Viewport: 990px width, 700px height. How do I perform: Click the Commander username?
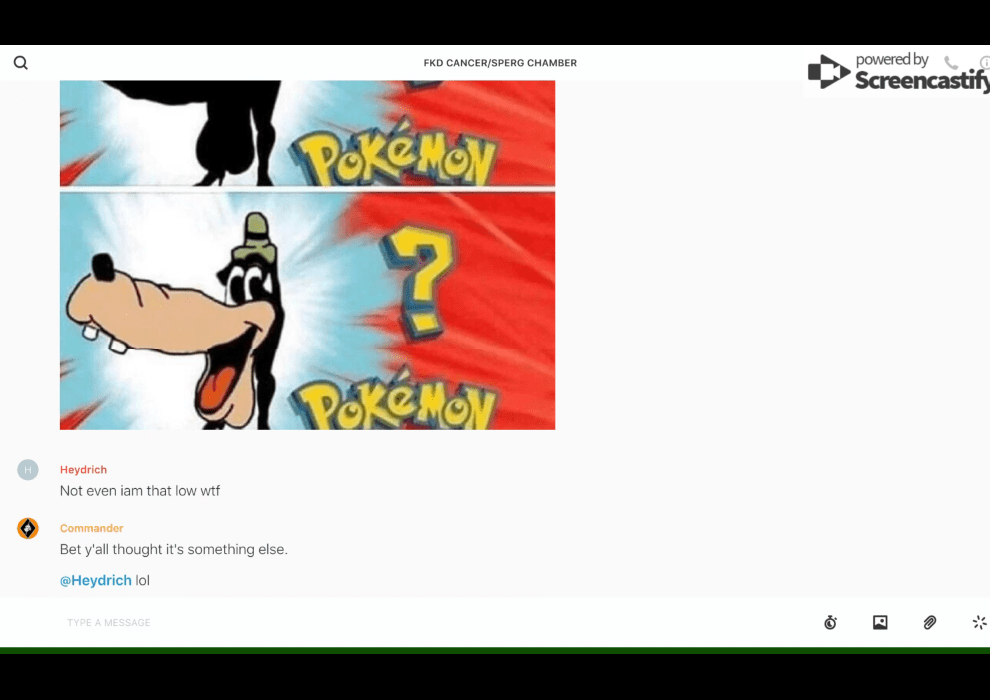point(91,529)
